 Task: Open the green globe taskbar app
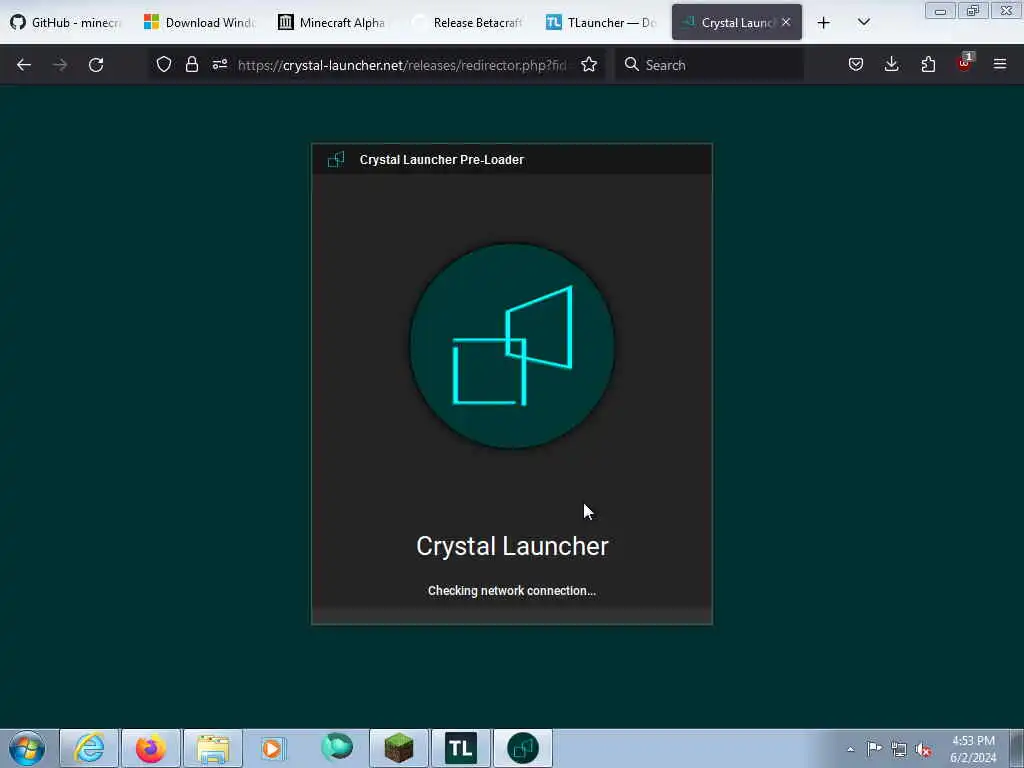pyautogui.click(x=337, y=748)
